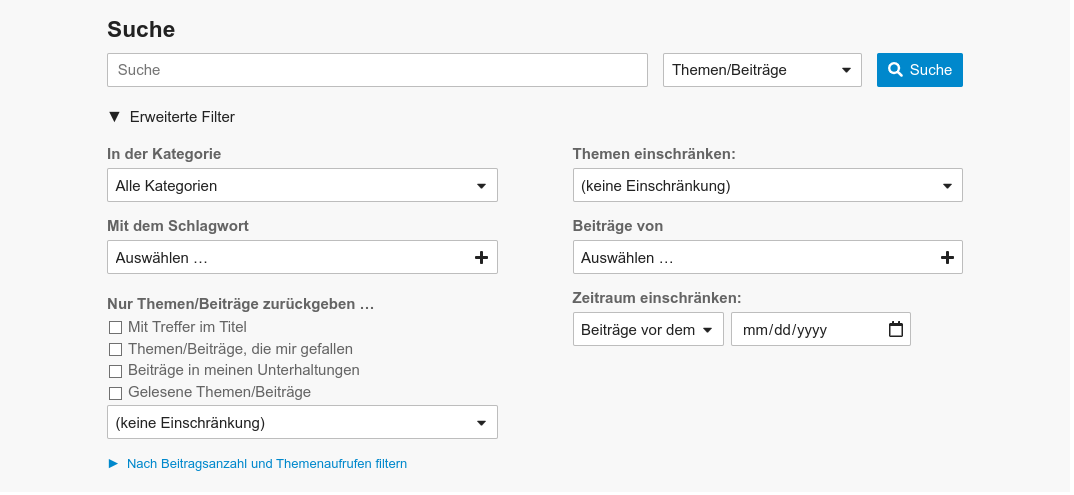Tick the Gelesene Themen/Beiträge checkbox
Screen dimensions: 1074x495
[116, 393]
